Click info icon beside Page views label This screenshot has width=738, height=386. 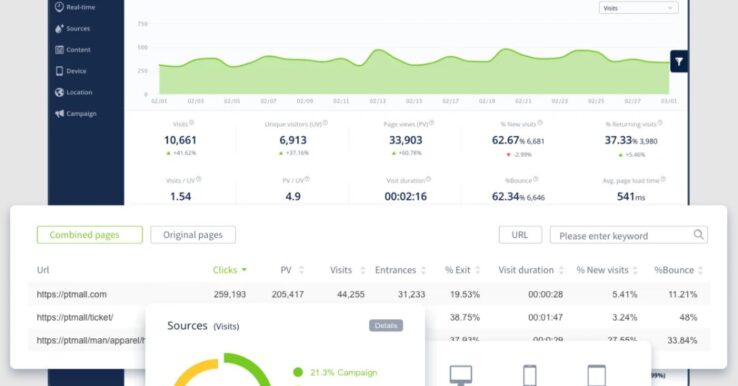(x=432, y=123)
